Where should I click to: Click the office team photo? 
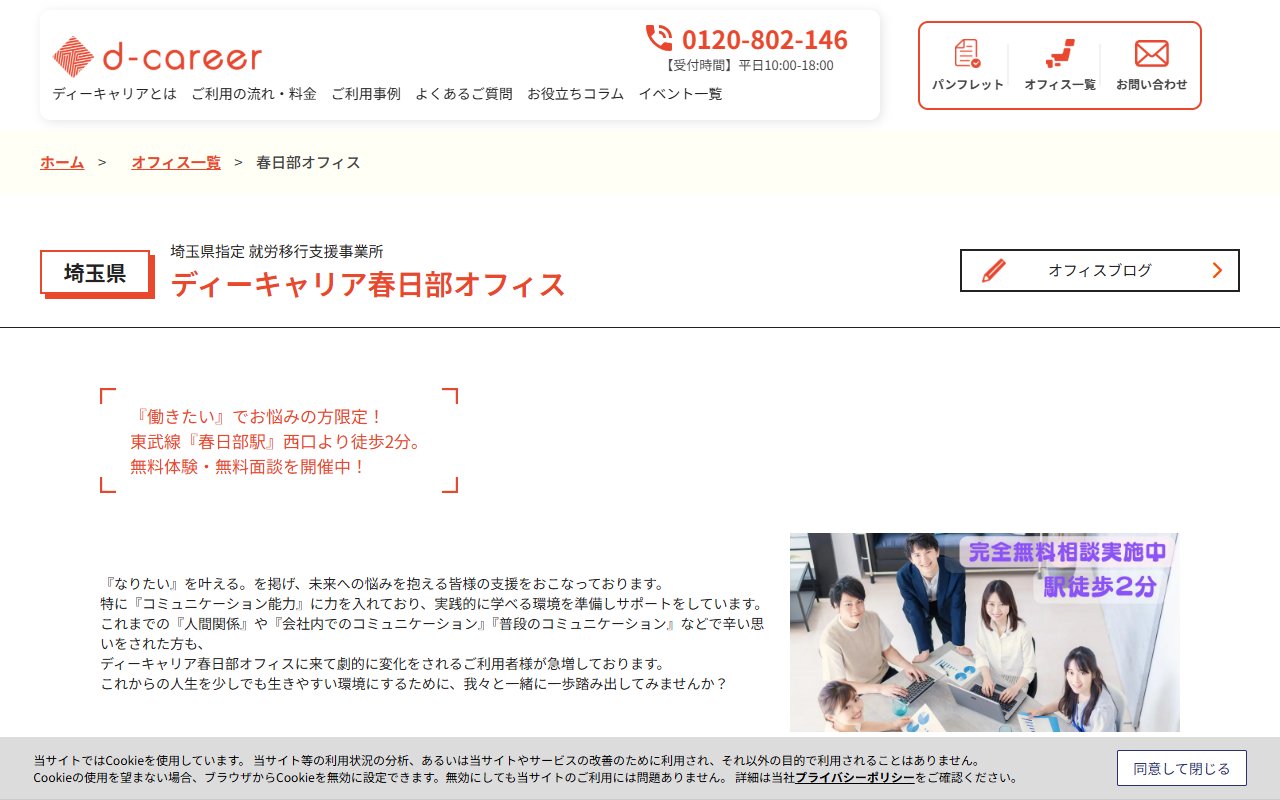985,632
